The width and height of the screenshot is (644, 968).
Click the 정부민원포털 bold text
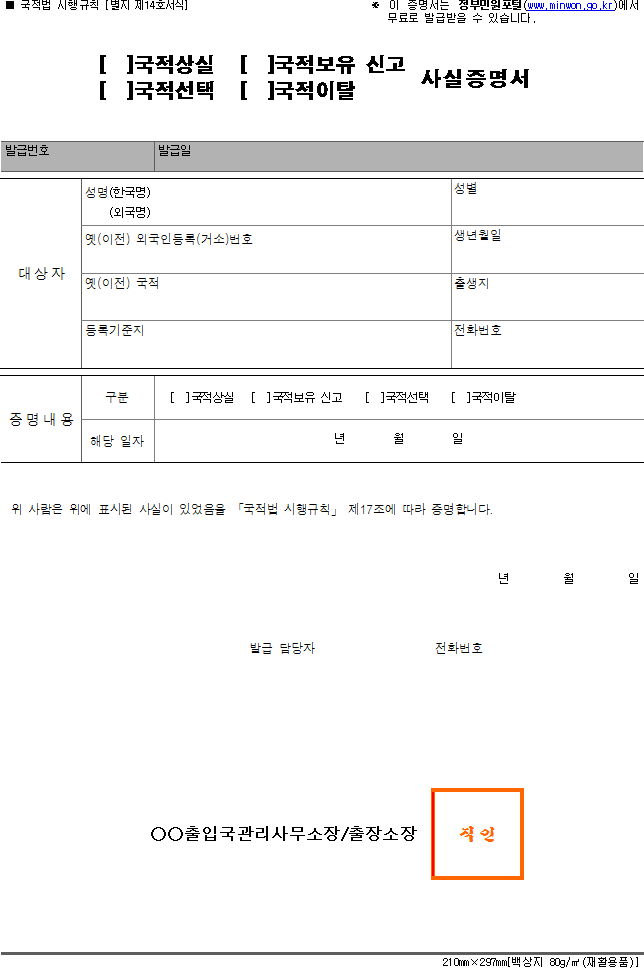point(490,6)
